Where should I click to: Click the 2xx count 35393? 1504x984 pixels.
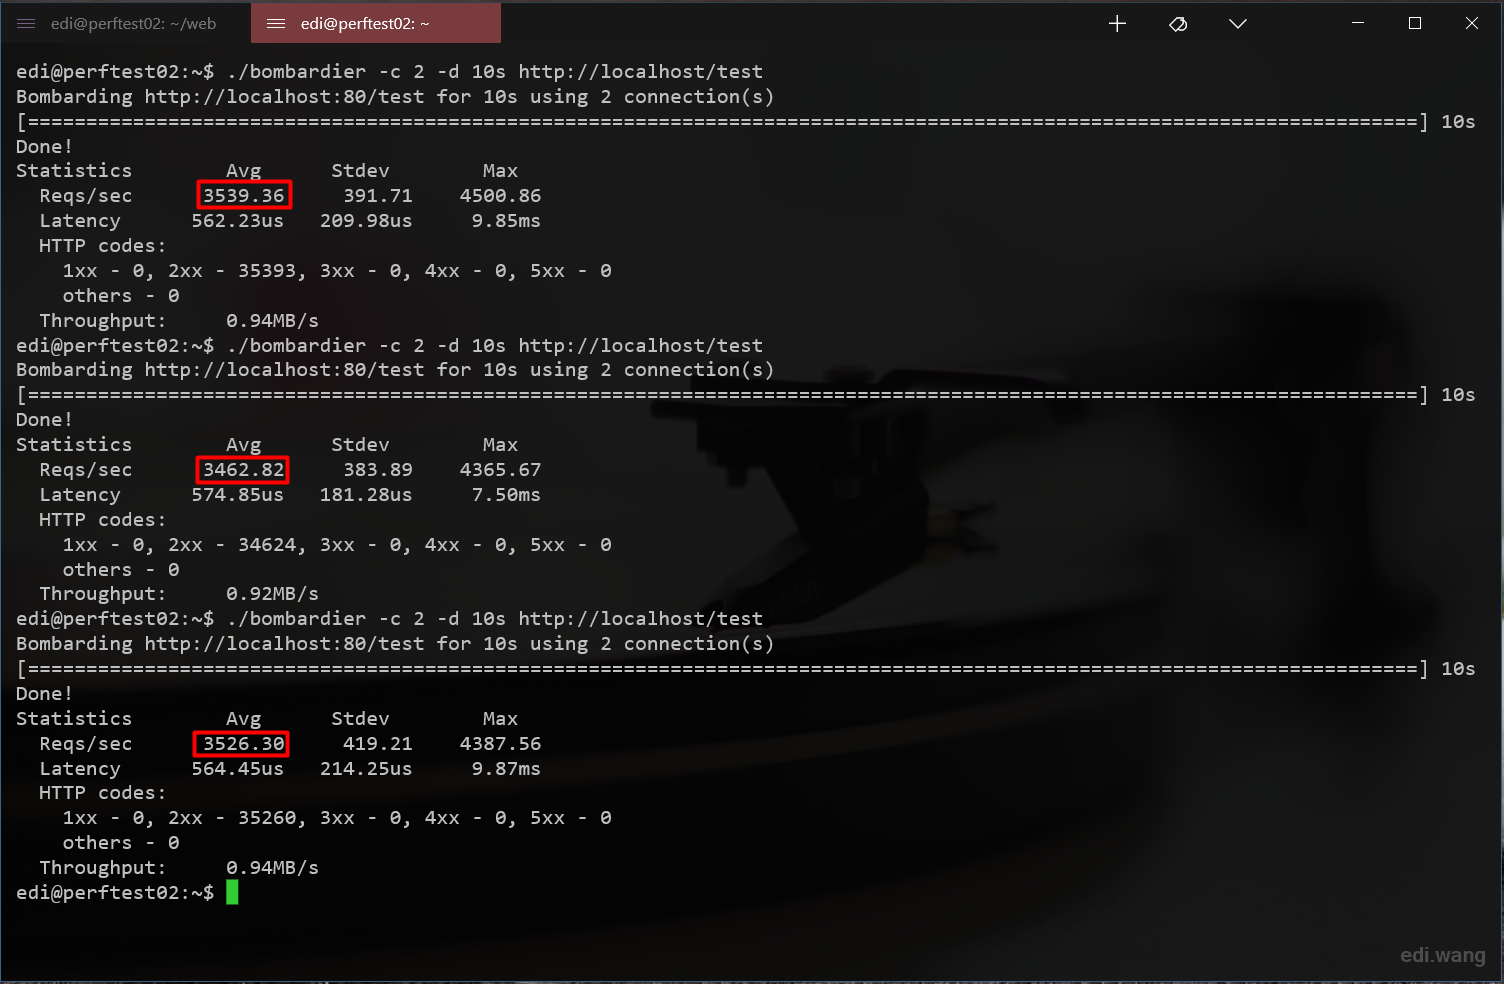pyautogui.click(x=267, y=270)
